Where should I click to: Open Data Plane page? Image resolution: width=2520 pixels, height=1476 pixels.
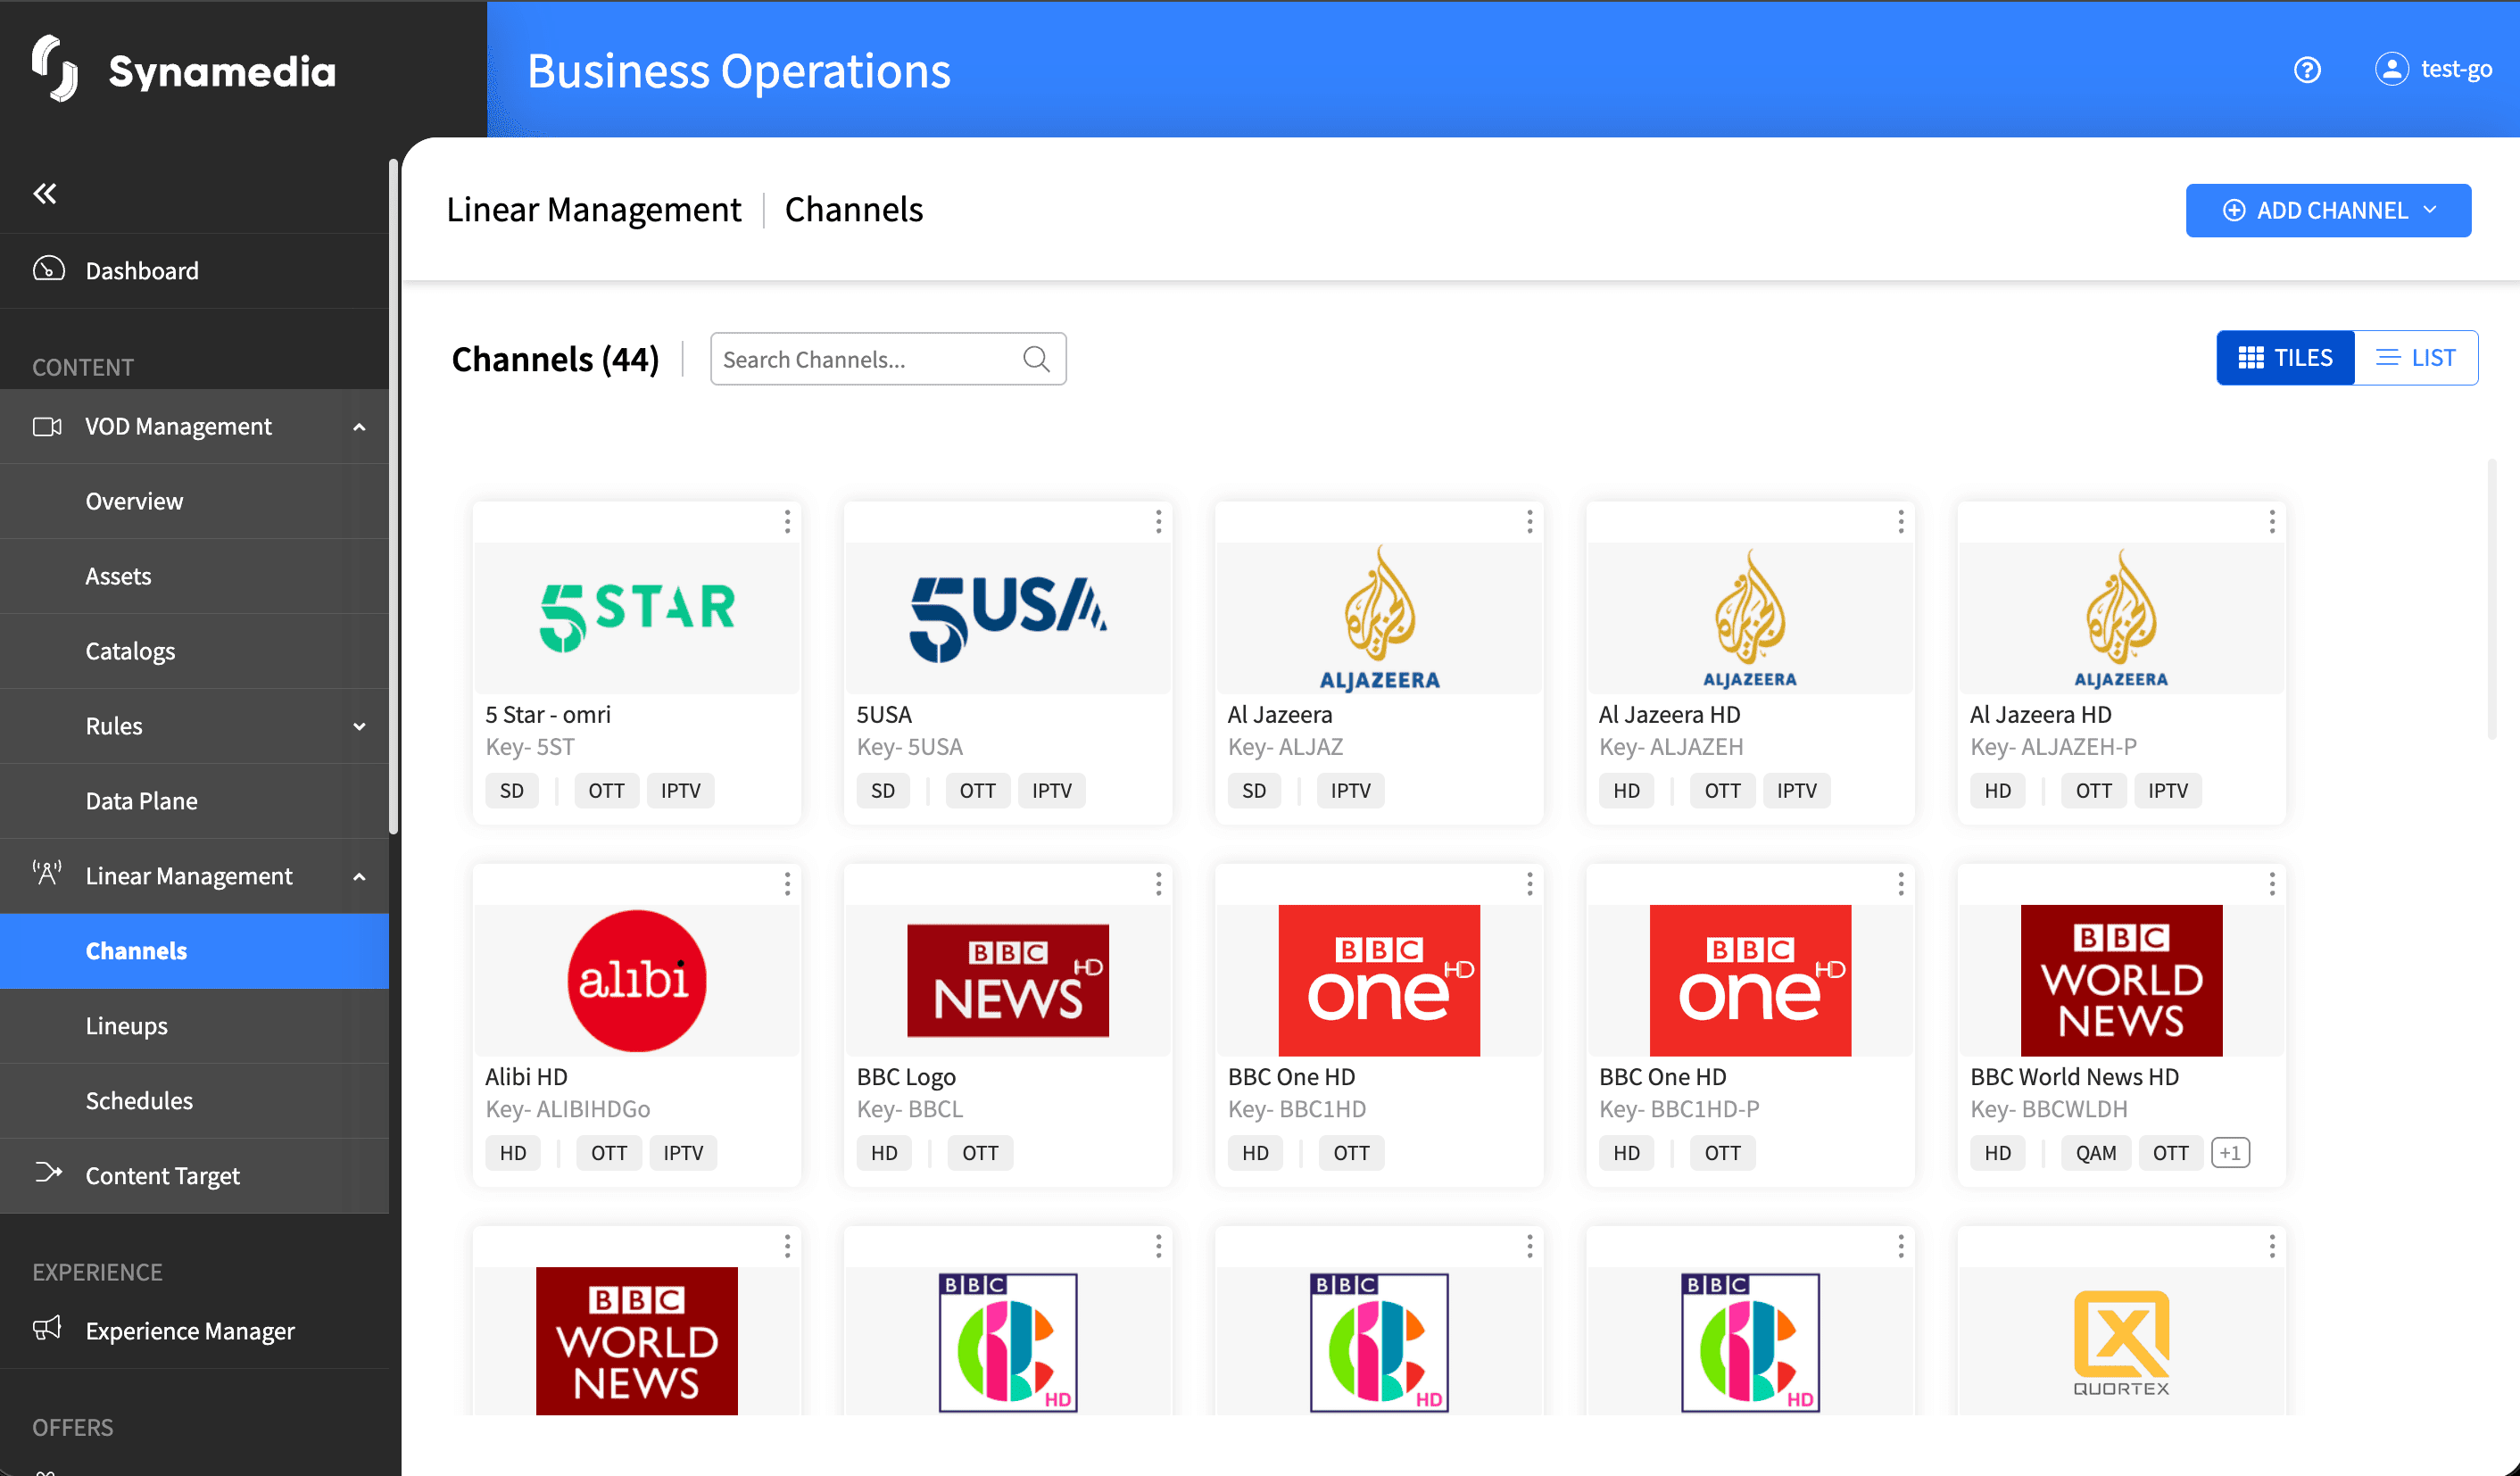[x=195, y=801]
